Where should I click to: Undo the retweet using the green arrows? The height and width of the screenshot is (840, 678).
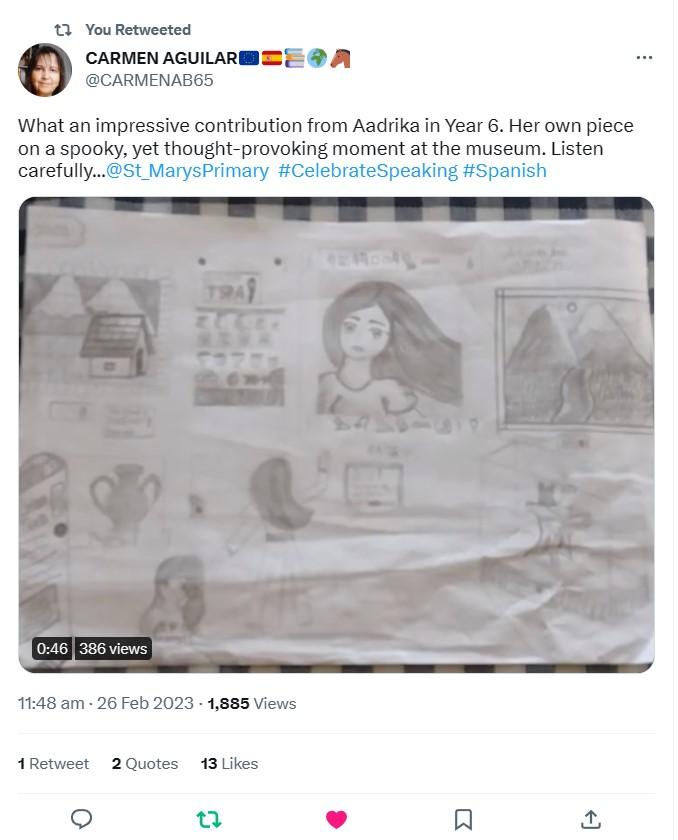209,820
